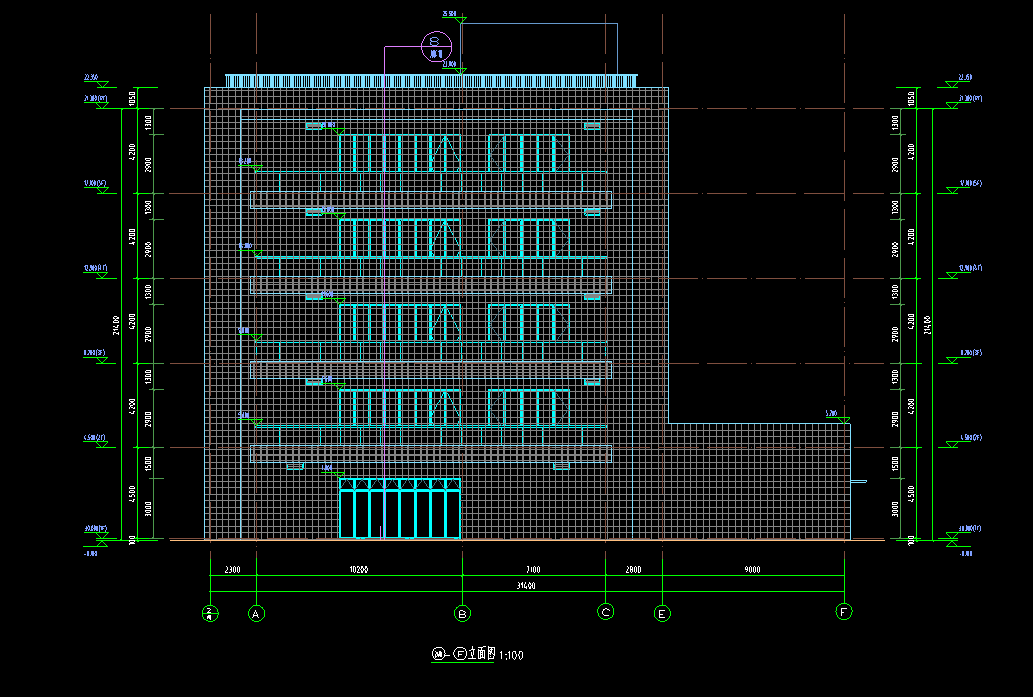
Task: Click the 31400 overall dimension text
Action: click(x=523, y=586)
